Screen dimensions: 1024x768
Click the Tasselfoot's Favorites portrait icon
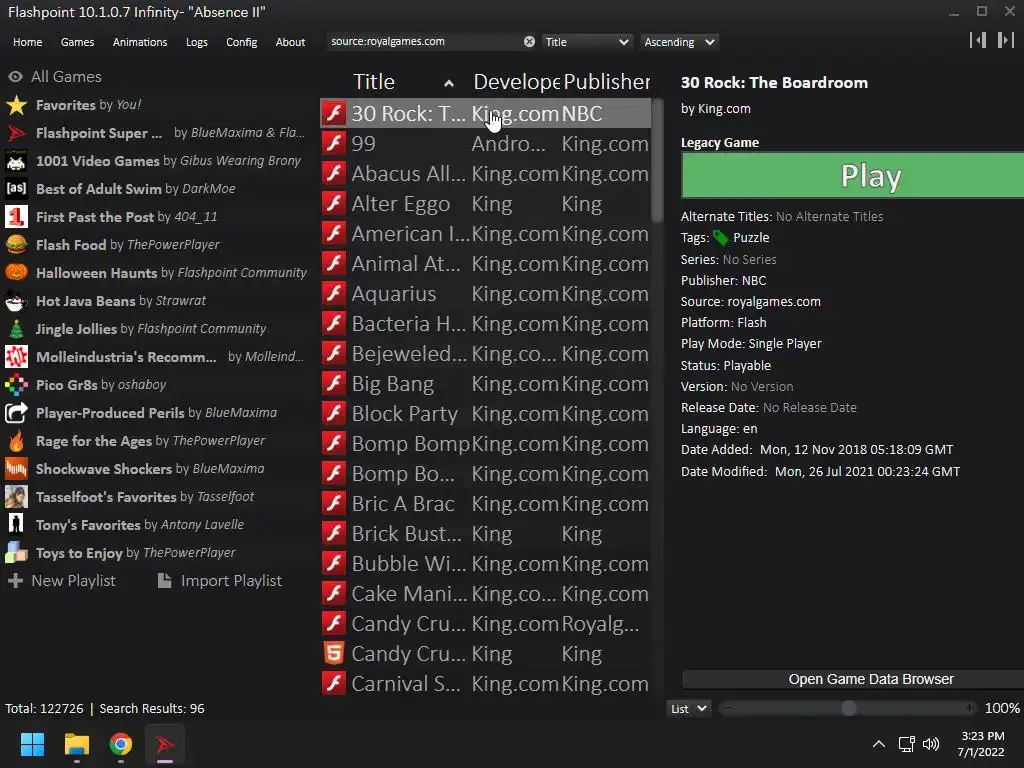[x=16, y=497]
